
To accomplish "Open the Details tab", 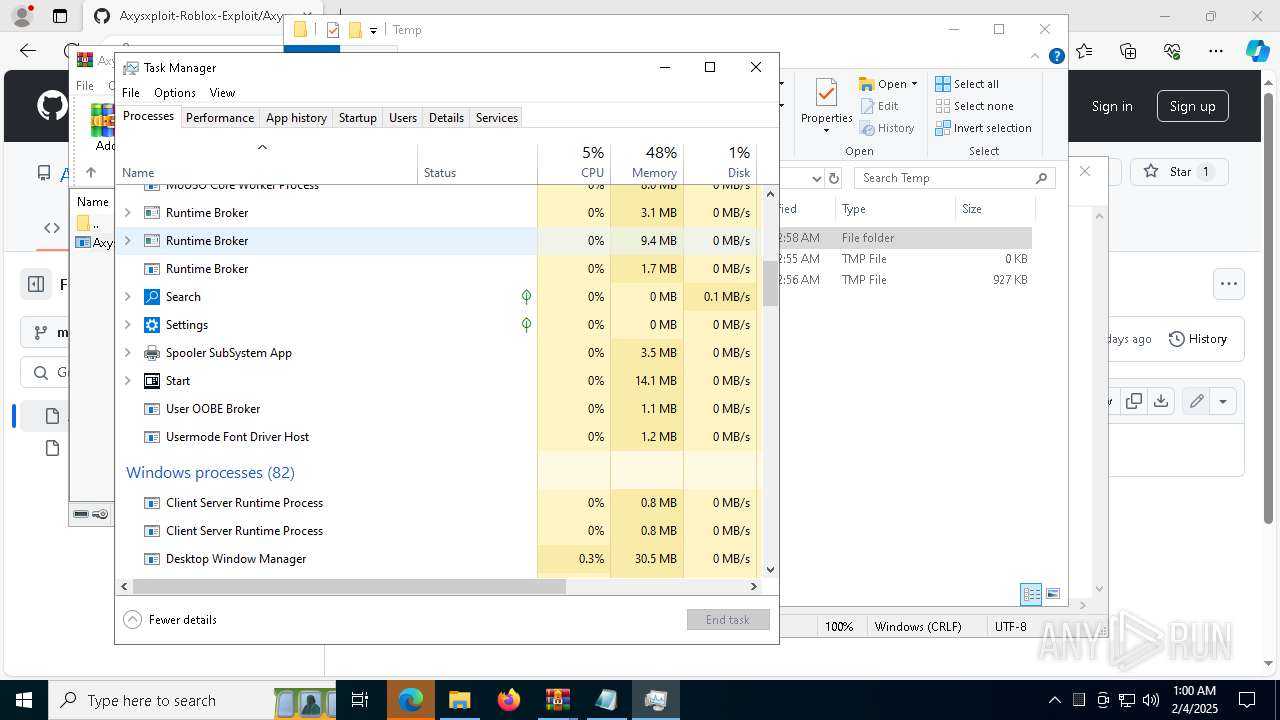I will tap(446, 117).
